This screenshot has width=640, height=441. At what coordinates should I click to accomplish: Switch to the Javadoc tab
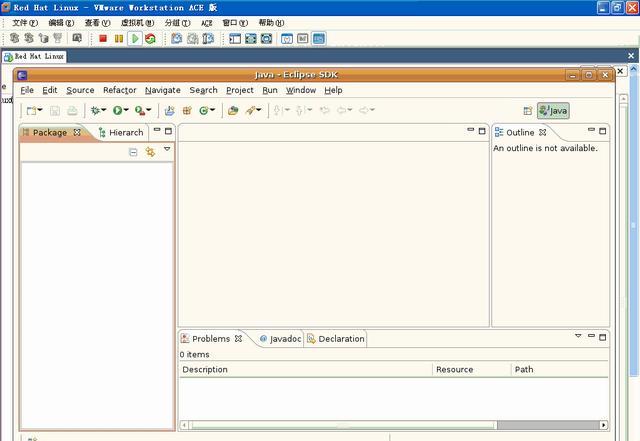click(280, 339)
